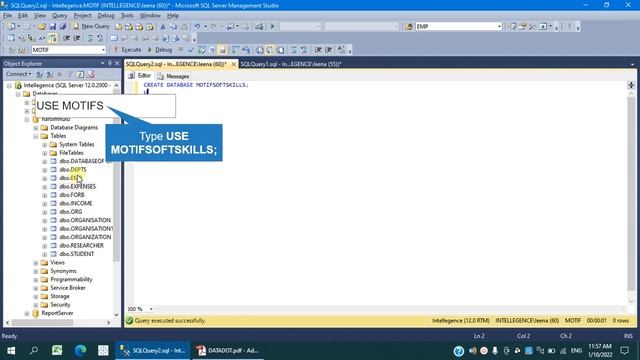Click the Object Explorer horizontal scrollbar

pos(42,322)
